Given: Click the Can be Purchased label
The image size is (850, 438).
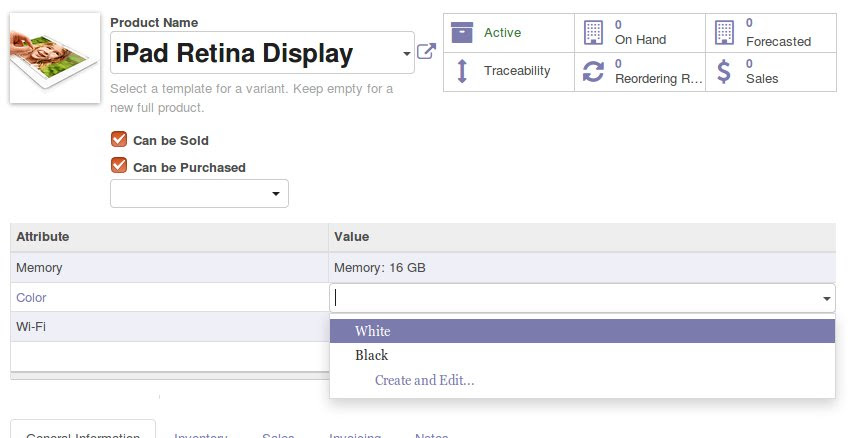Looking at the screenshot, I should point(189,168).
